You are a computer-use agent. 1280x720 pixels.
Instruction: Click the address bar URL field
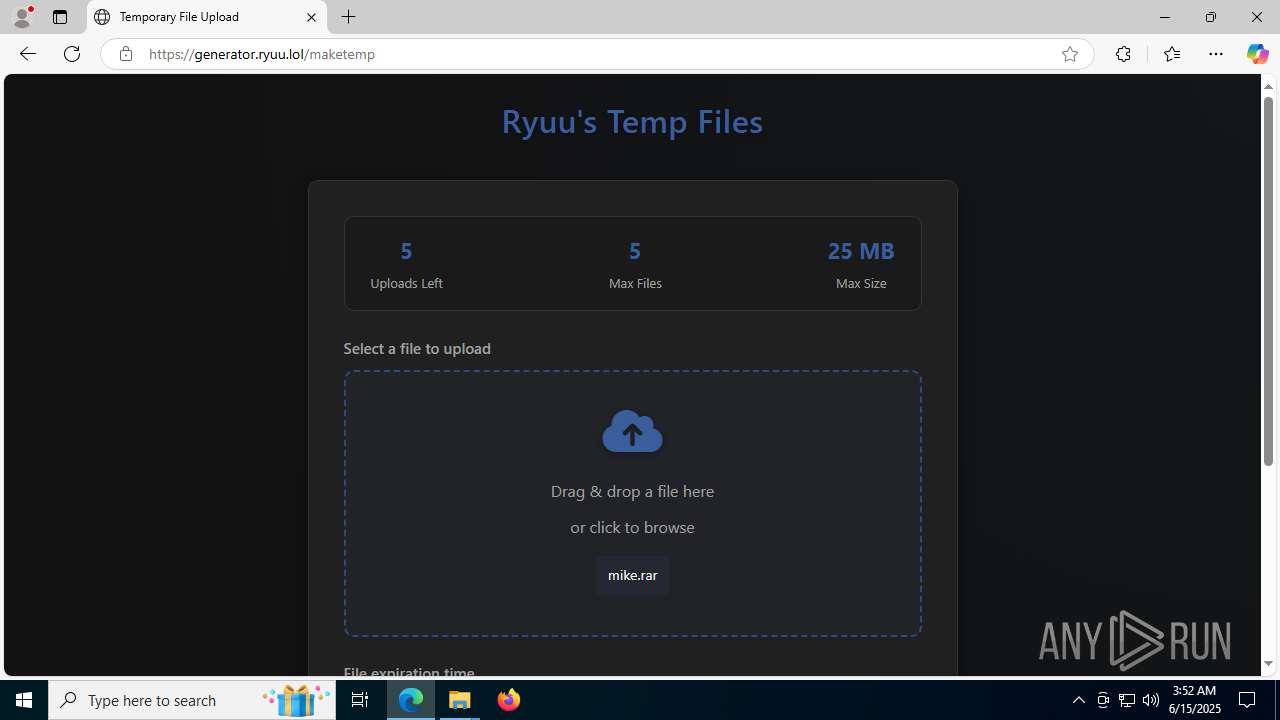(595, 54)
